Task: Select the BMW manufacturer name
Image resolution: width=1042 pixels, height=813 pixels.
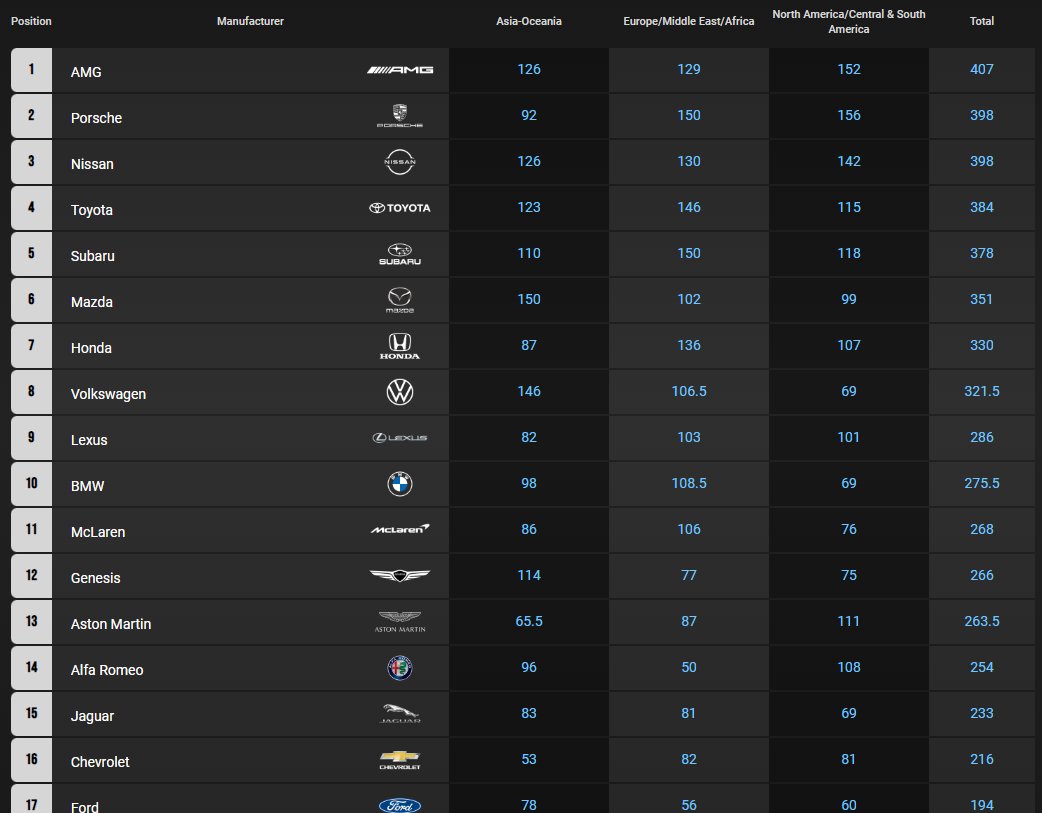Action: point(87,486)
